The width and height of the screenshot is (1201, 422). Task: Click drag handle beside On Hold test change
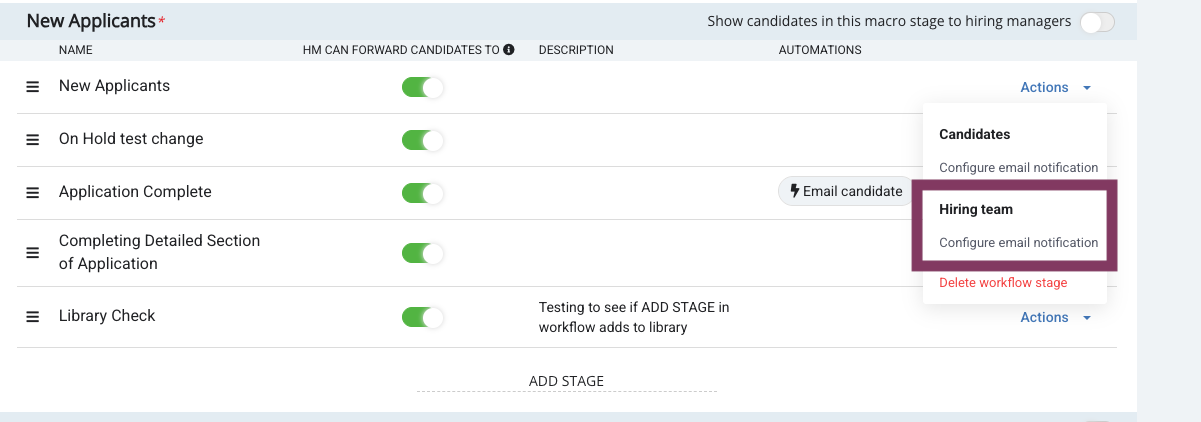(x=32, y=140)
